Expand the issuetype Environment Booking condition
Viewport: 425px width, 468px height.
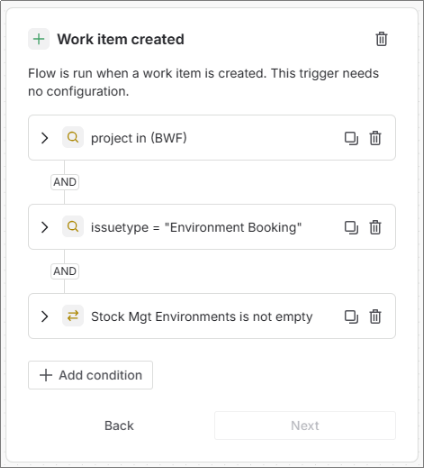pos(44,227)
